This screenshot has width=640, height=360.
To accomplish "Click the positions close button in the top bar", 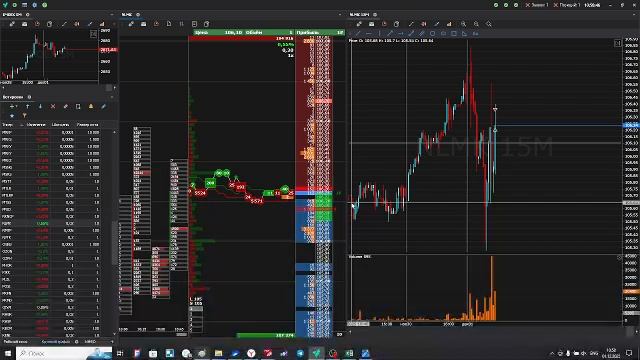I will point(566,5).
